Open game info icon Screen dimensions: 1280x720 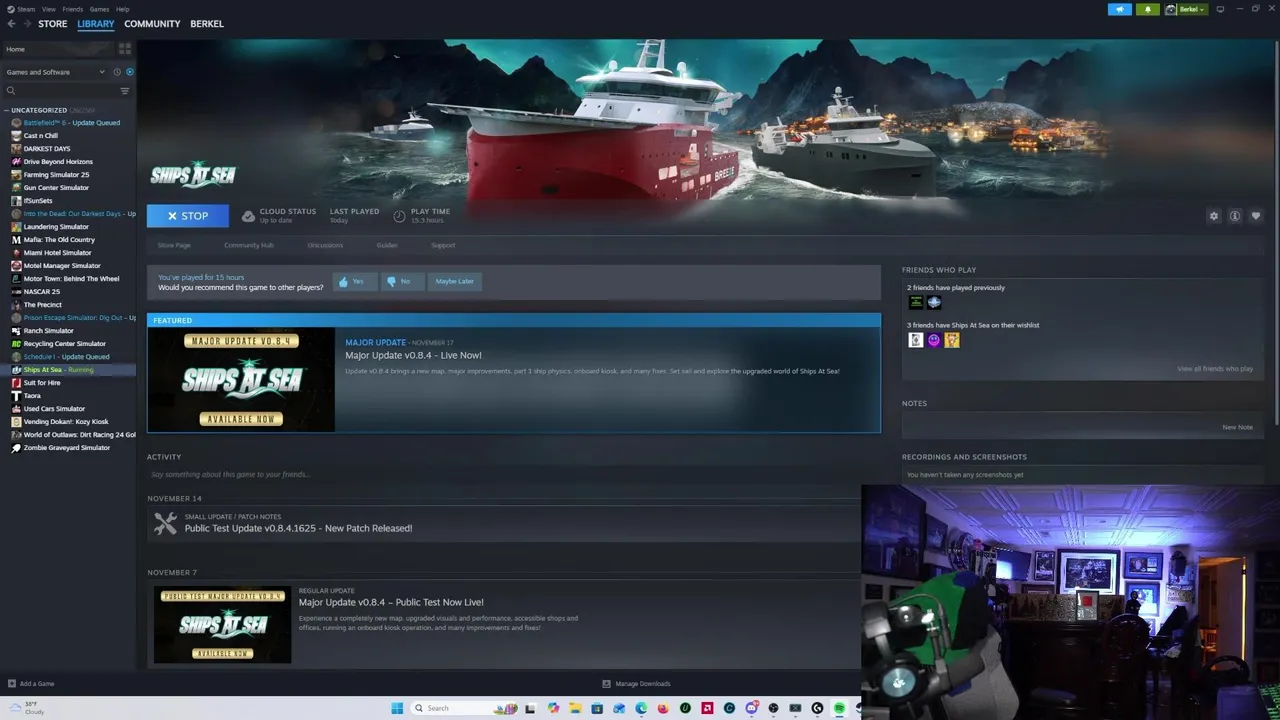1235,216
